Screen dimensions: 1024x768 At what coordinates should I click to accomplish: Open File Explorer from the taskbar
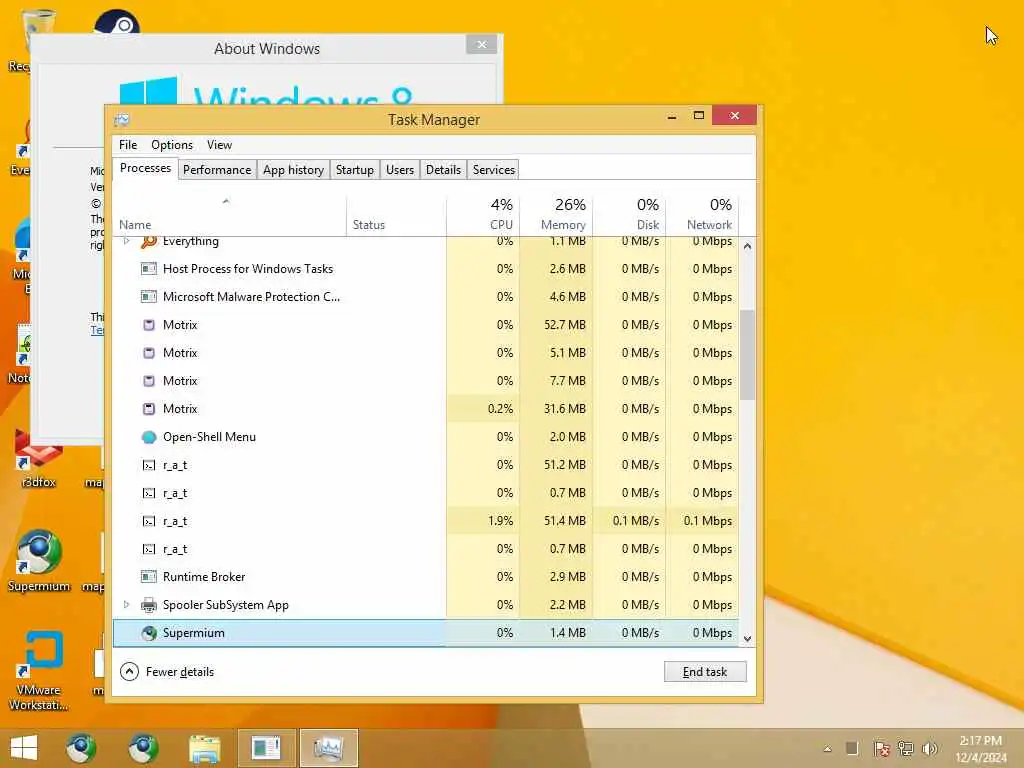204,748
